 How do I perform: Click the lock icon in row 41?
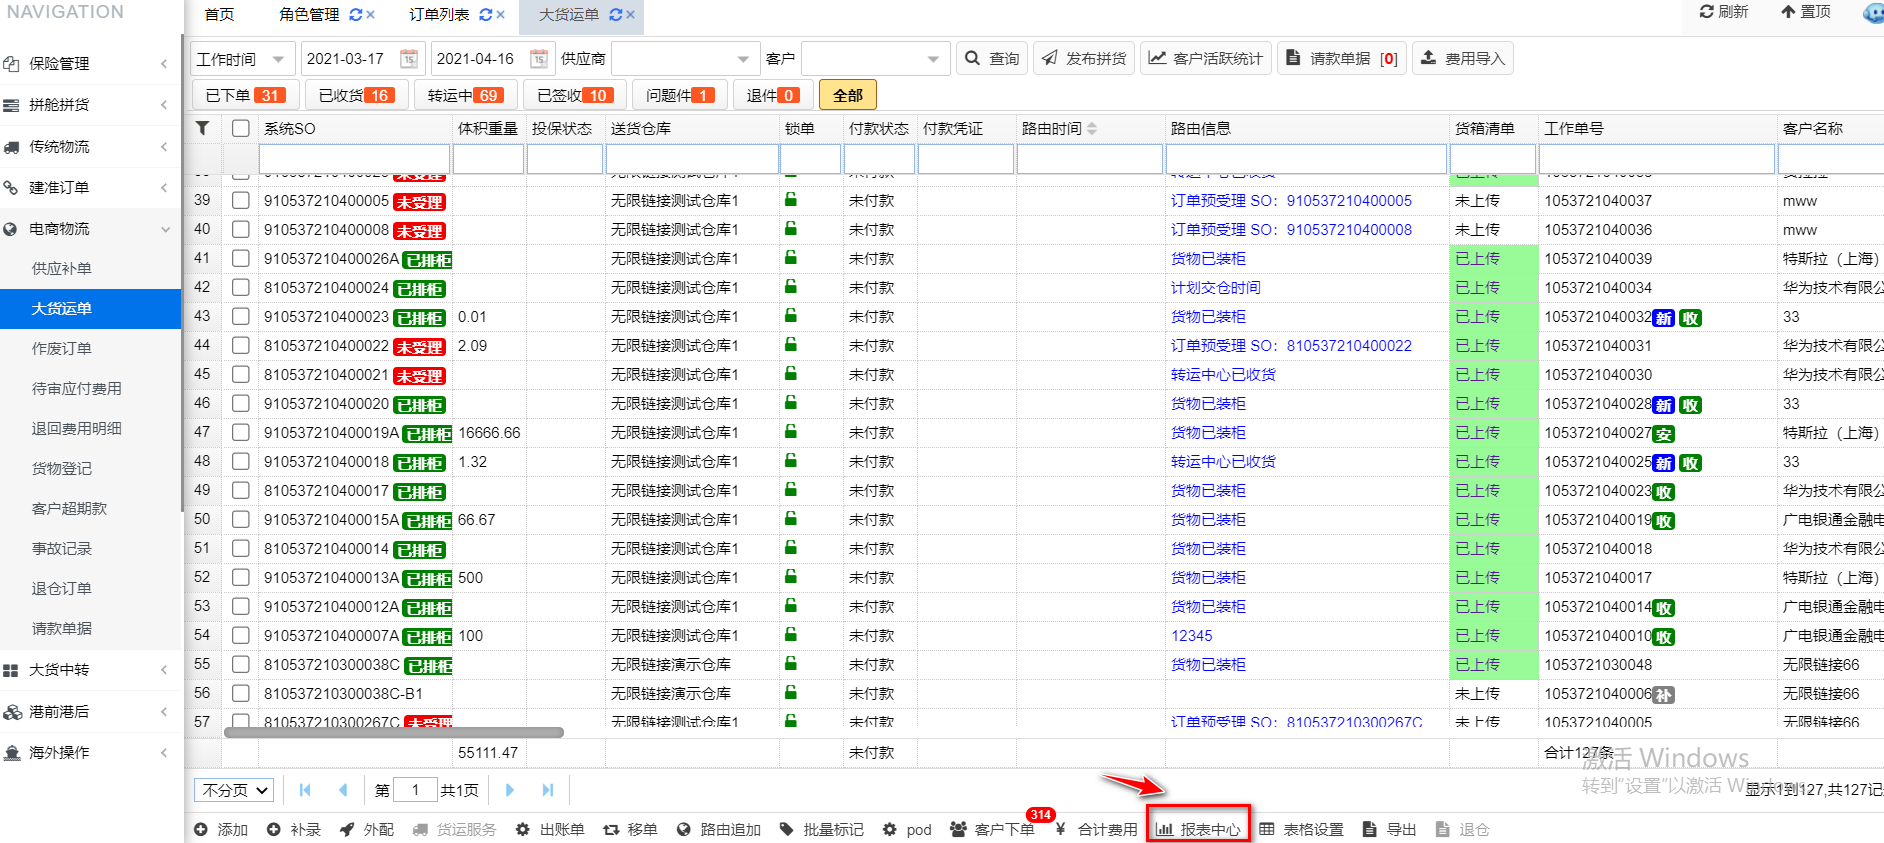tap(791, 258)
